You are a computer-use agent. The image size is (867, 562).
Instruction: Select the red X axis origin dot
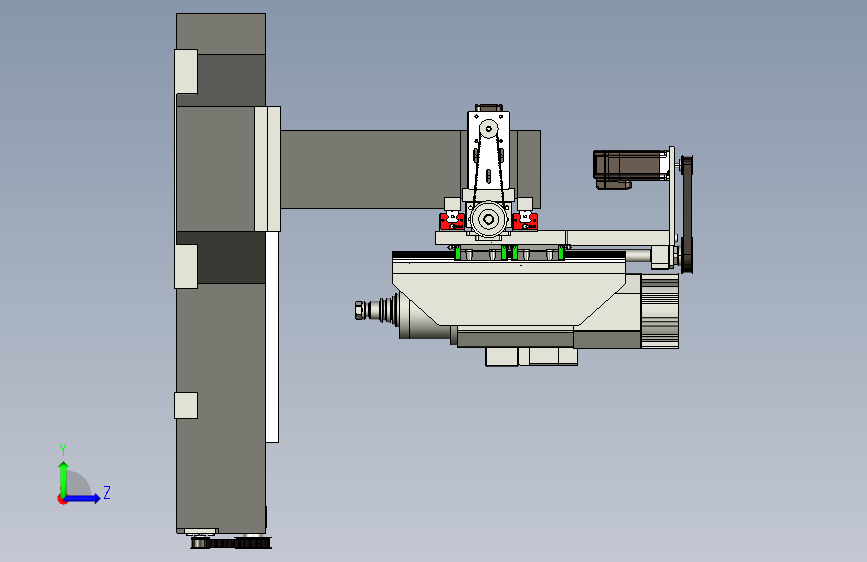[x=62, y=499]
